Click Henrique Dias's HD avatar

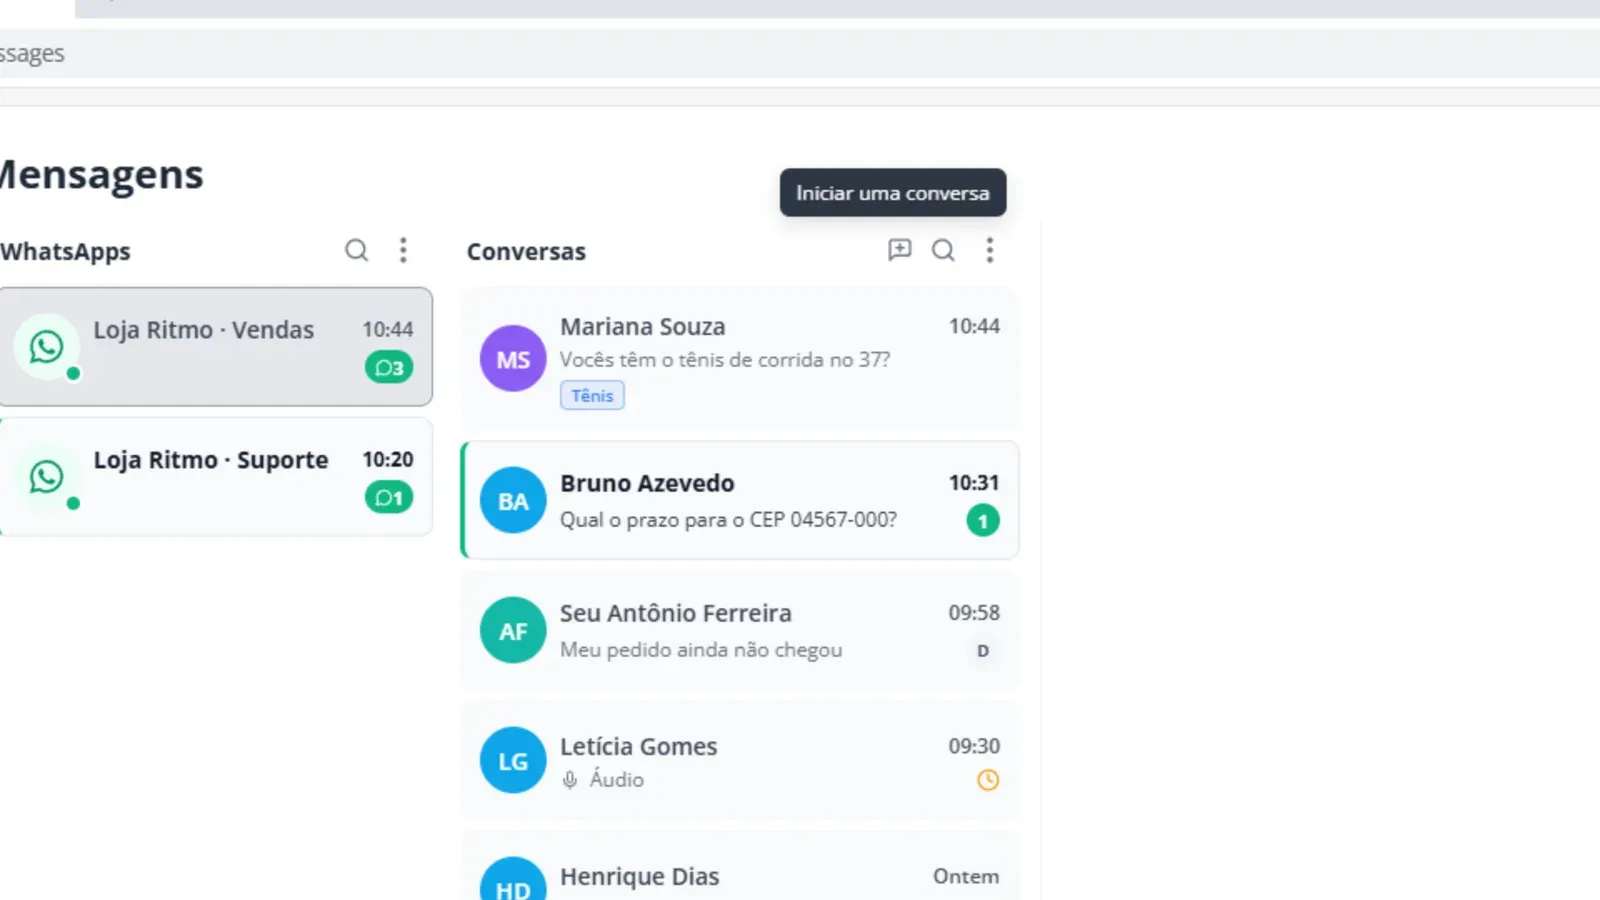click(513, 880)
